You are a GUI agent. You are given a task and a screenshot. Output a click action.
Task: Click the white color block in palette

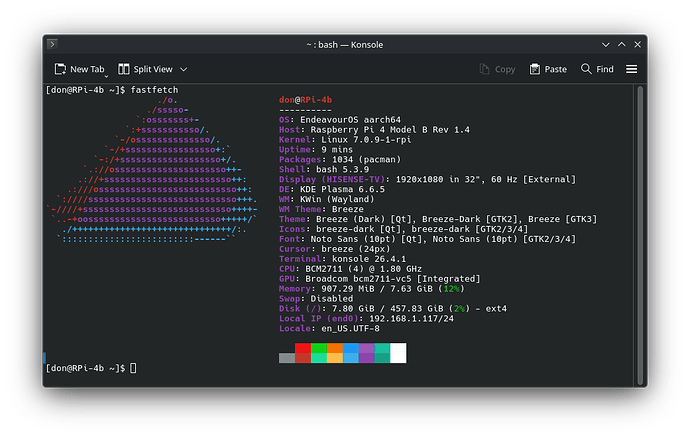398,353
